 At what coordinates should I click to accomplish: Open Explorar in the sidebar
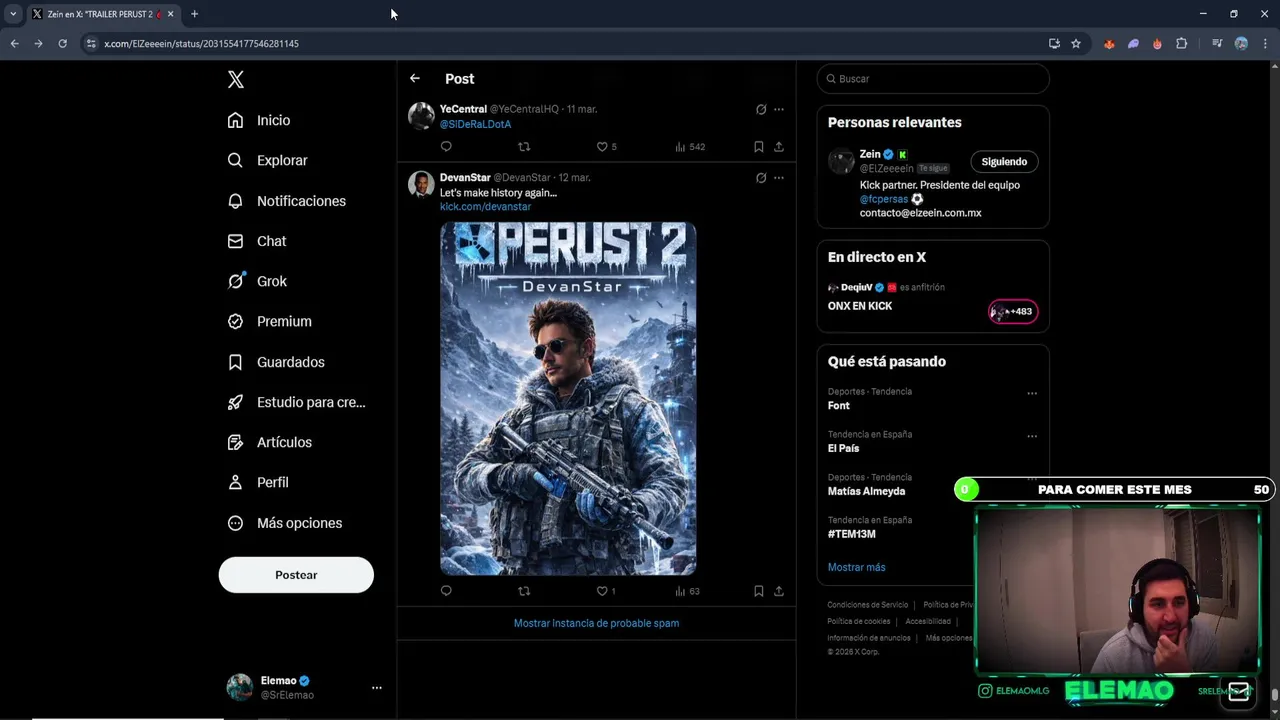[x=267, y=160]
